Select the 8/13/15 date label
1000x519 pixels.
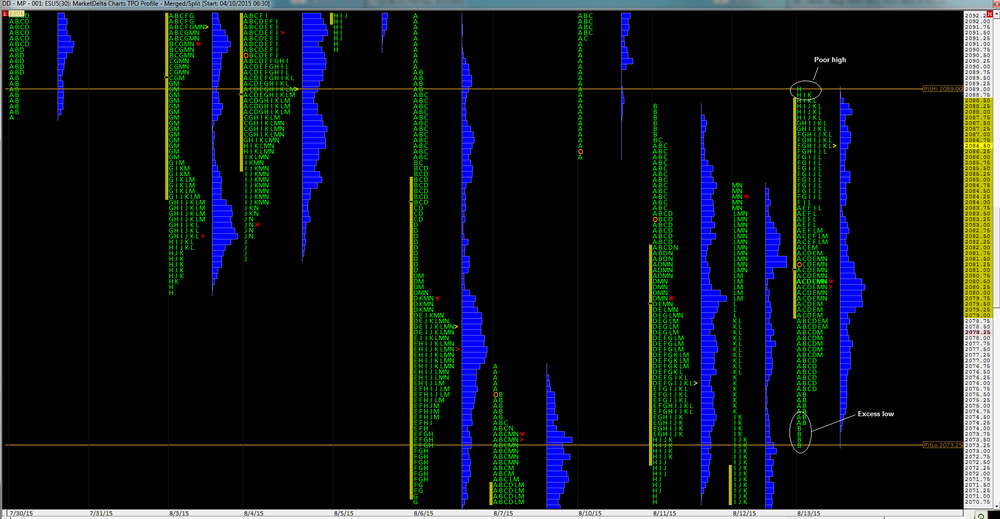pos(809,513)
